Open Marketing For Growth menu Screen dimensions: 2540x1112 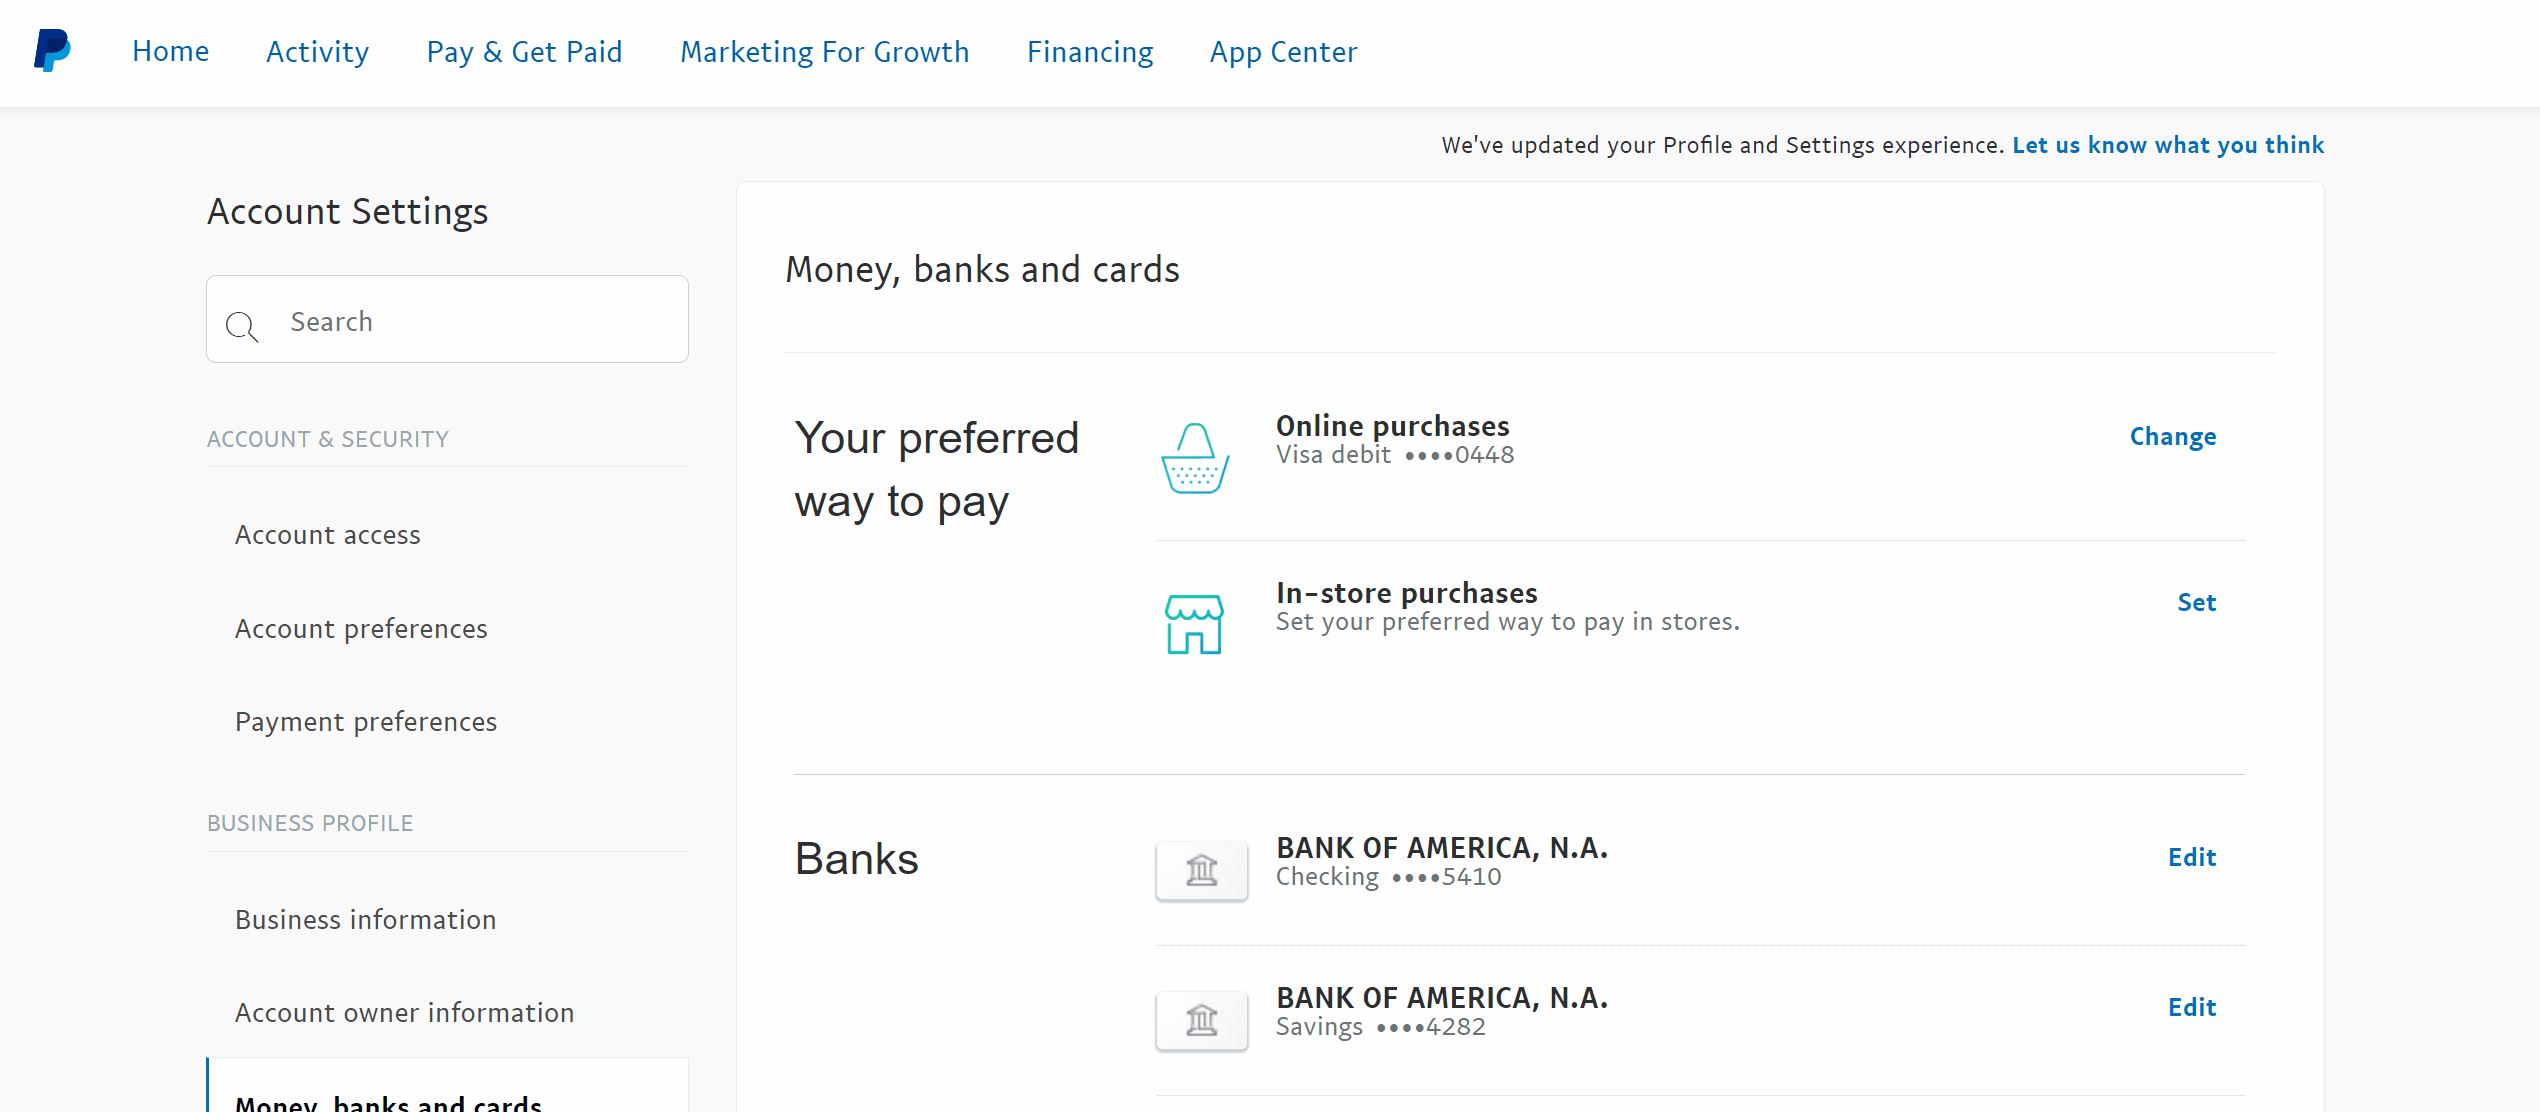pos(825,52)
